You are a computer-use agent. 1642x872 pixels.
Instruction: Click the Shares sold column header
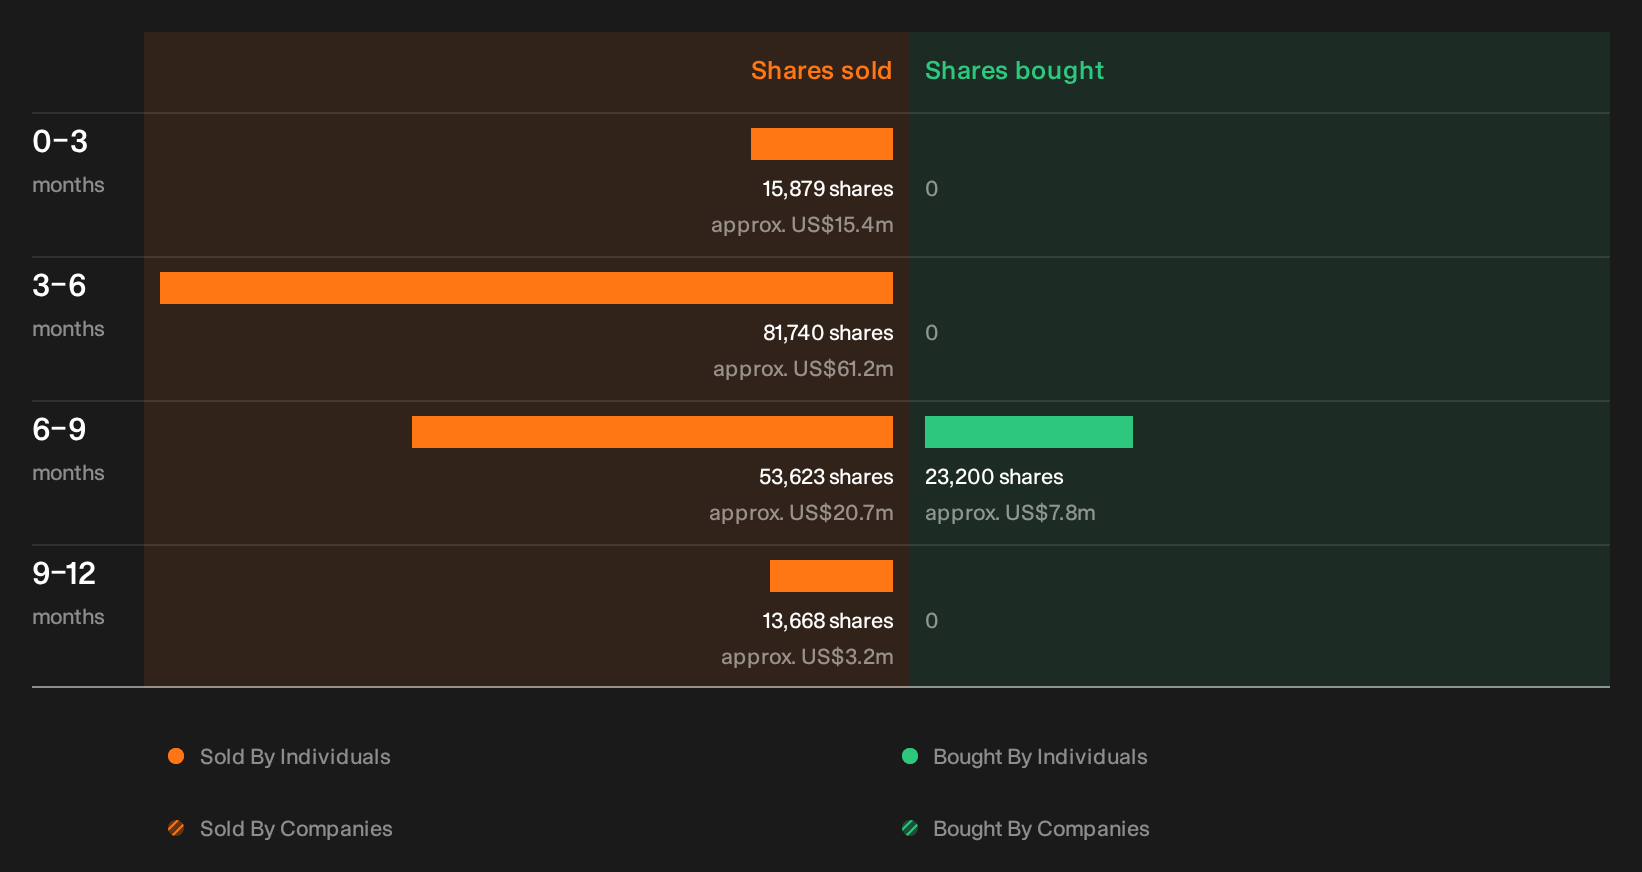(821, 71)
